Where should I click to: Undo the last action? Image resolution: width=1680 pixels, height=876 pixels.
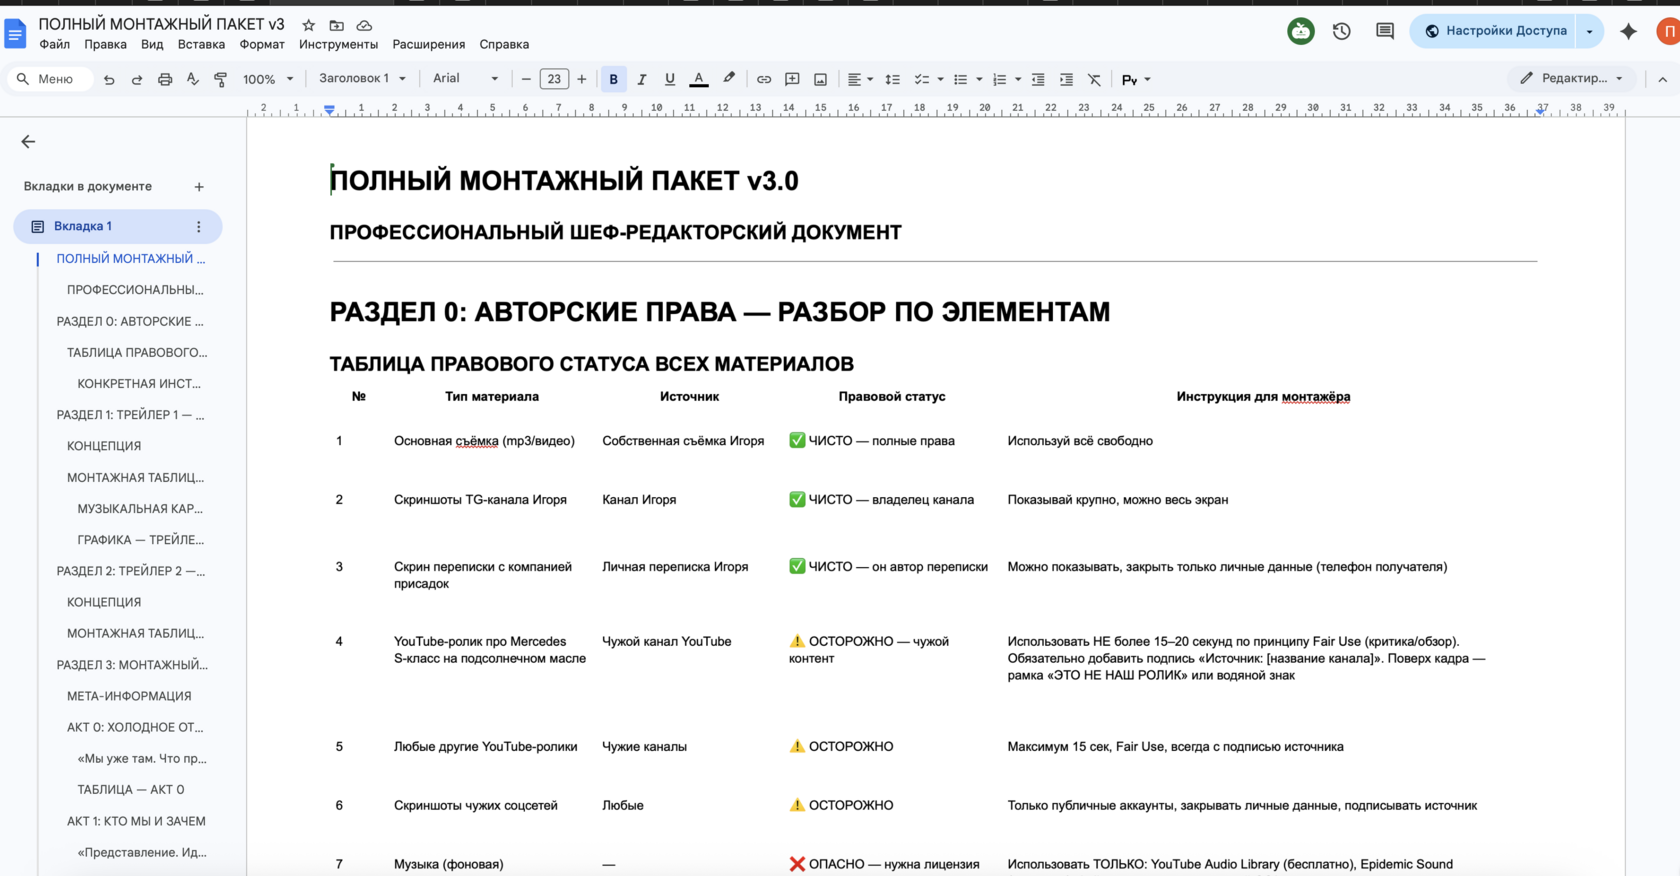pos(109,79)
